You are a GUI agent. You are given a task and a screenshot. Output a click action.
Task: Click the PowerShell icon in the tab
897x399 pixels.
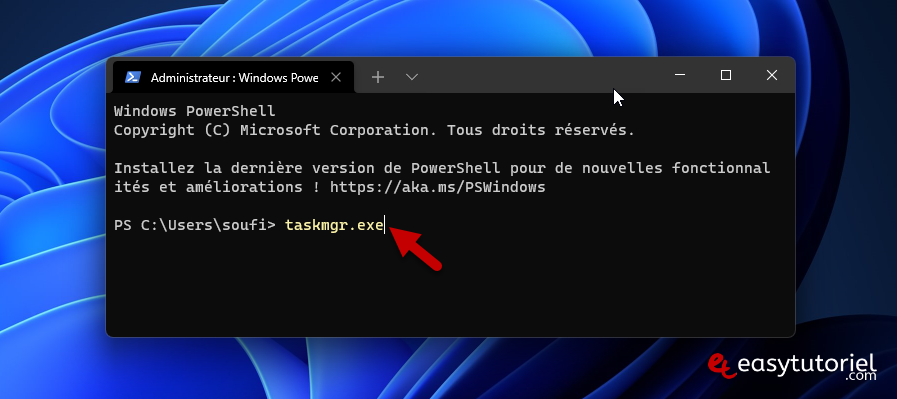[133, 77]
